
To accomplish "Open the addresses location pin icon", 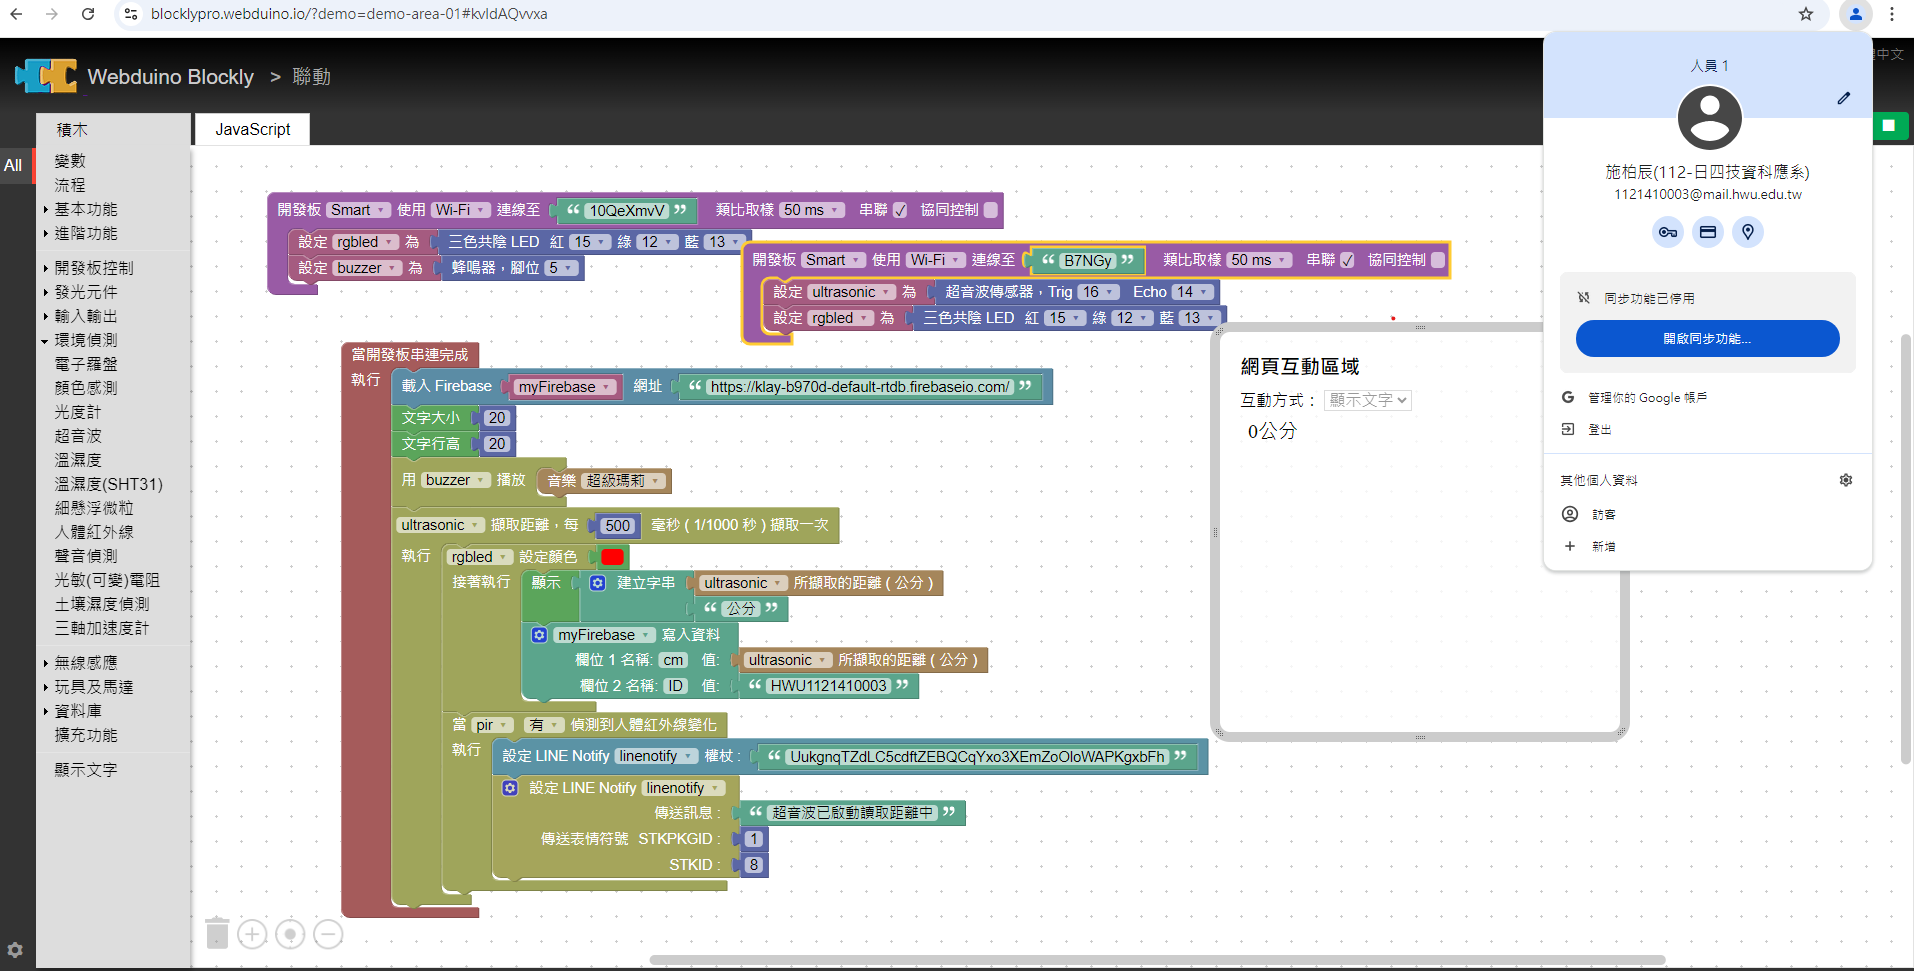I will [1747, 232].
